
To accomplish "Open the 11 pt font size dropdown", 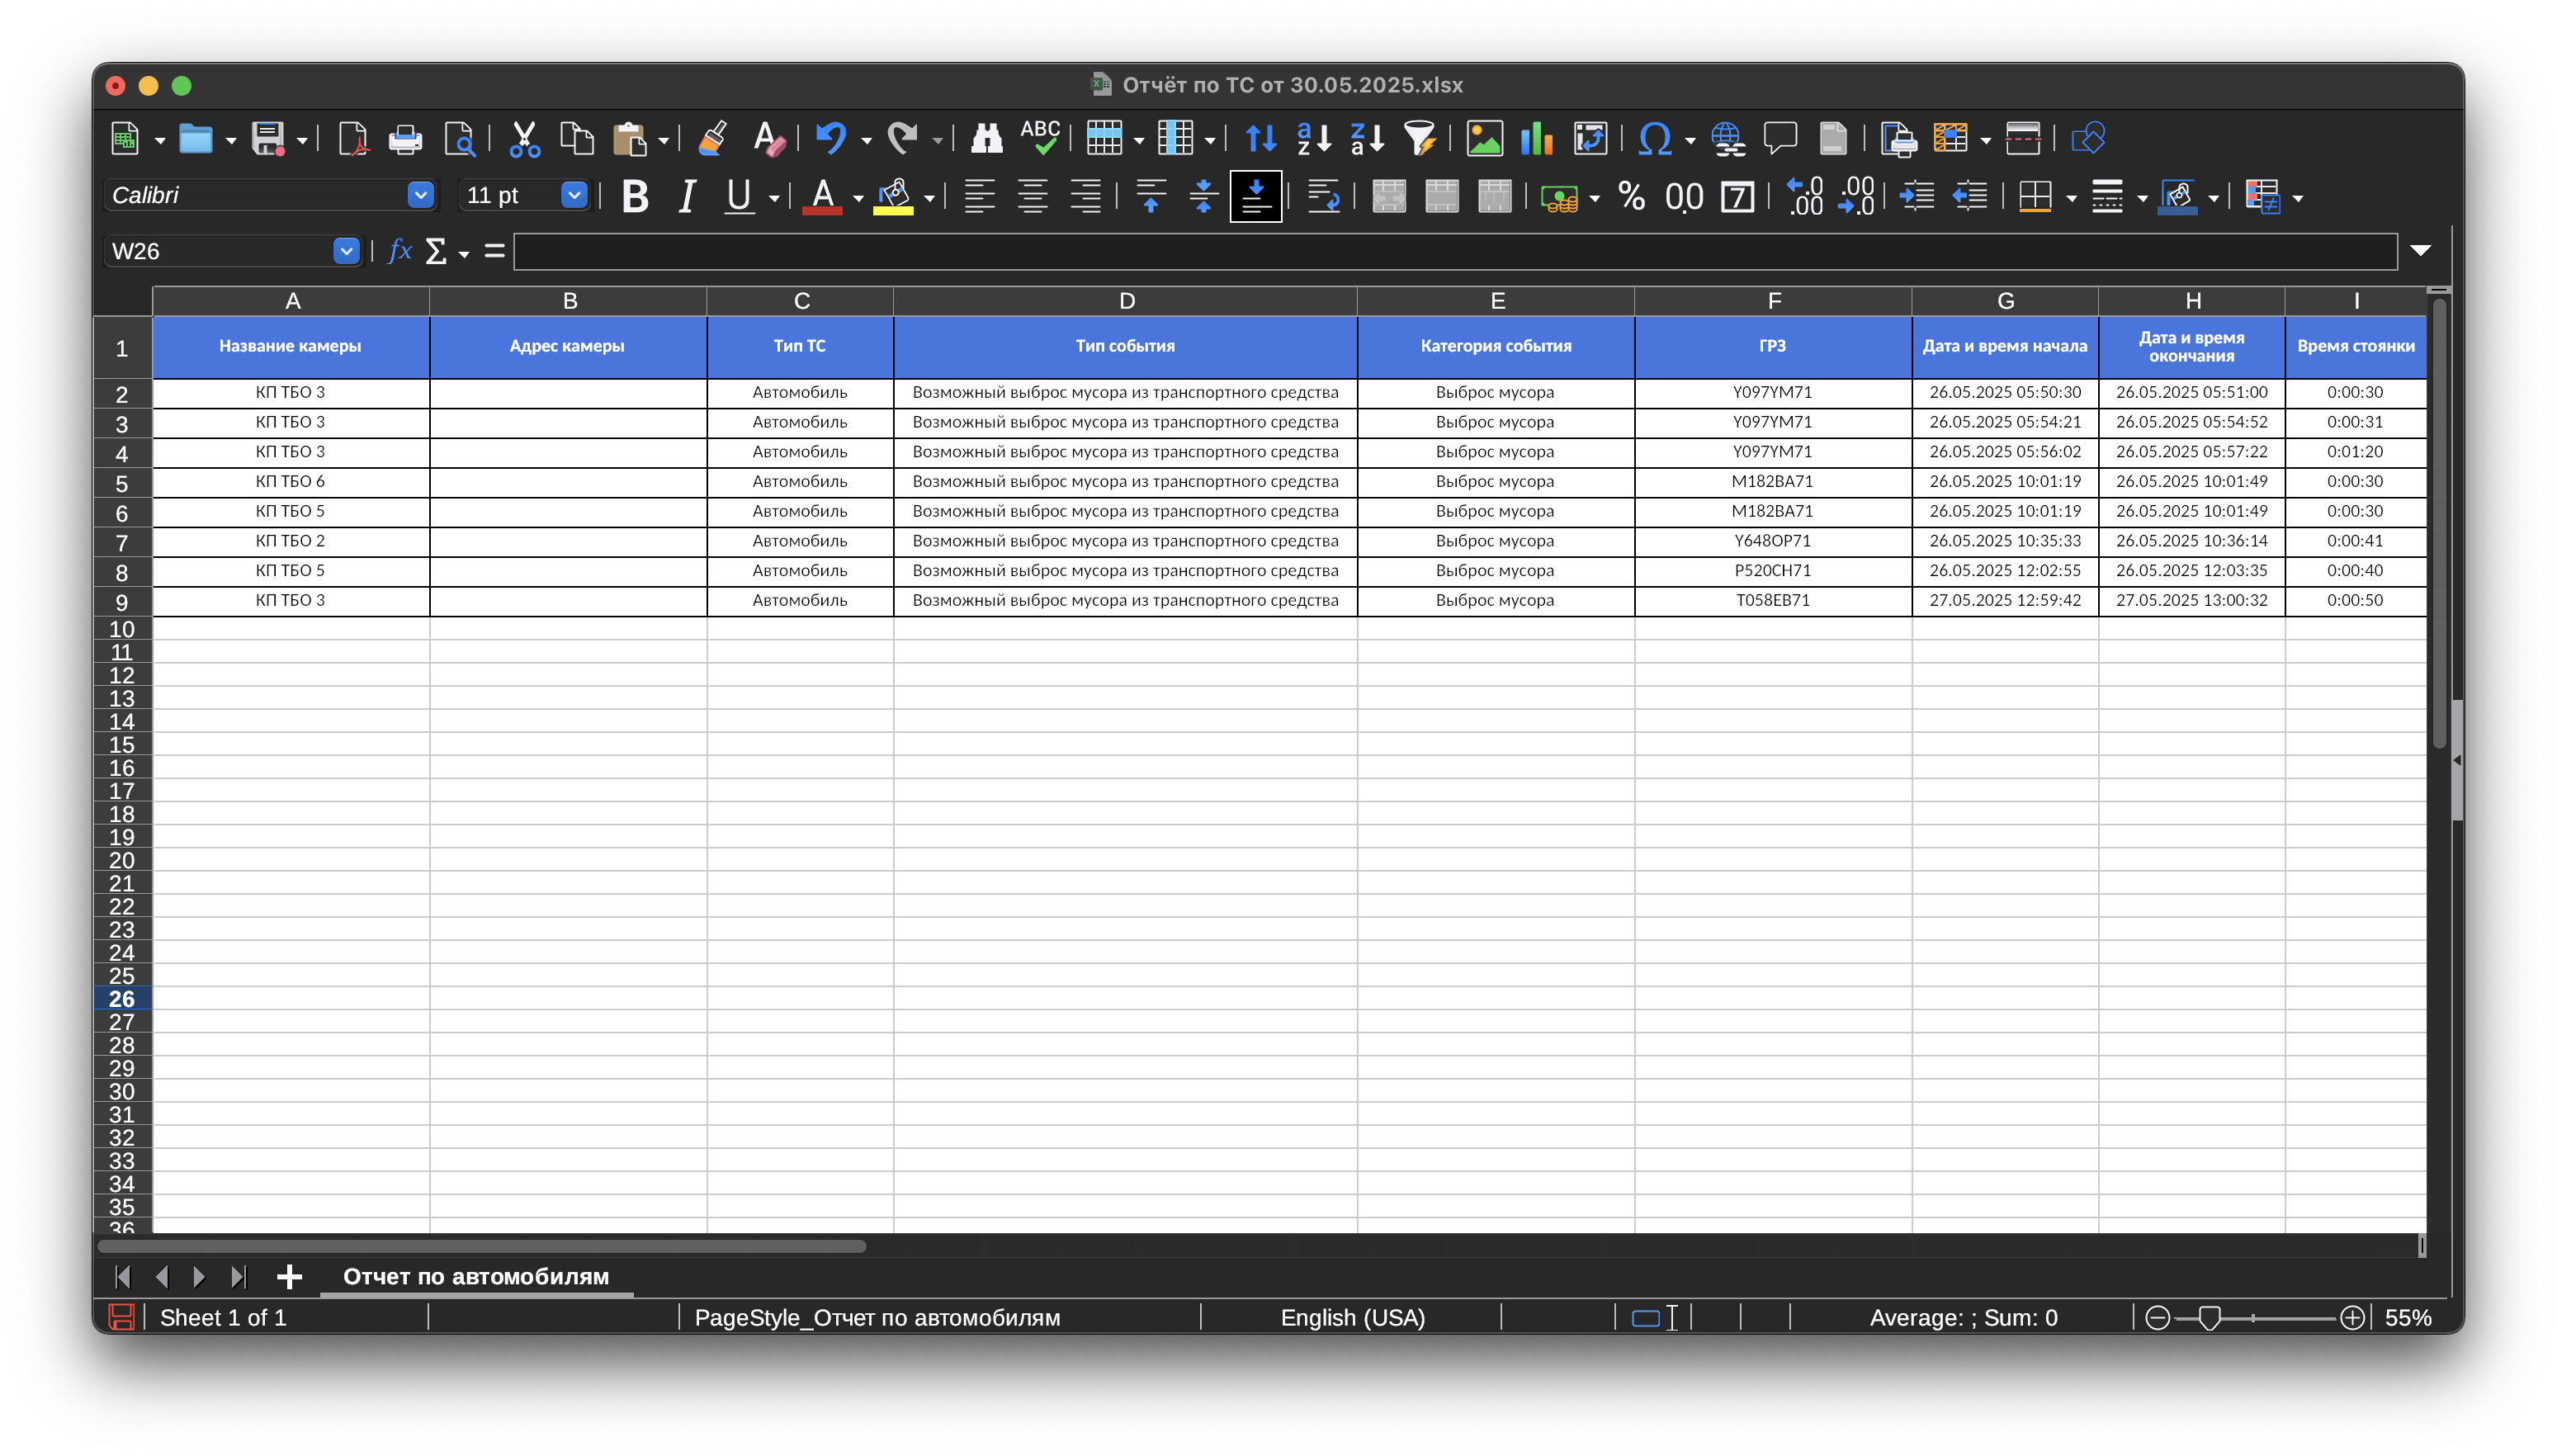I will click(573, 195).
